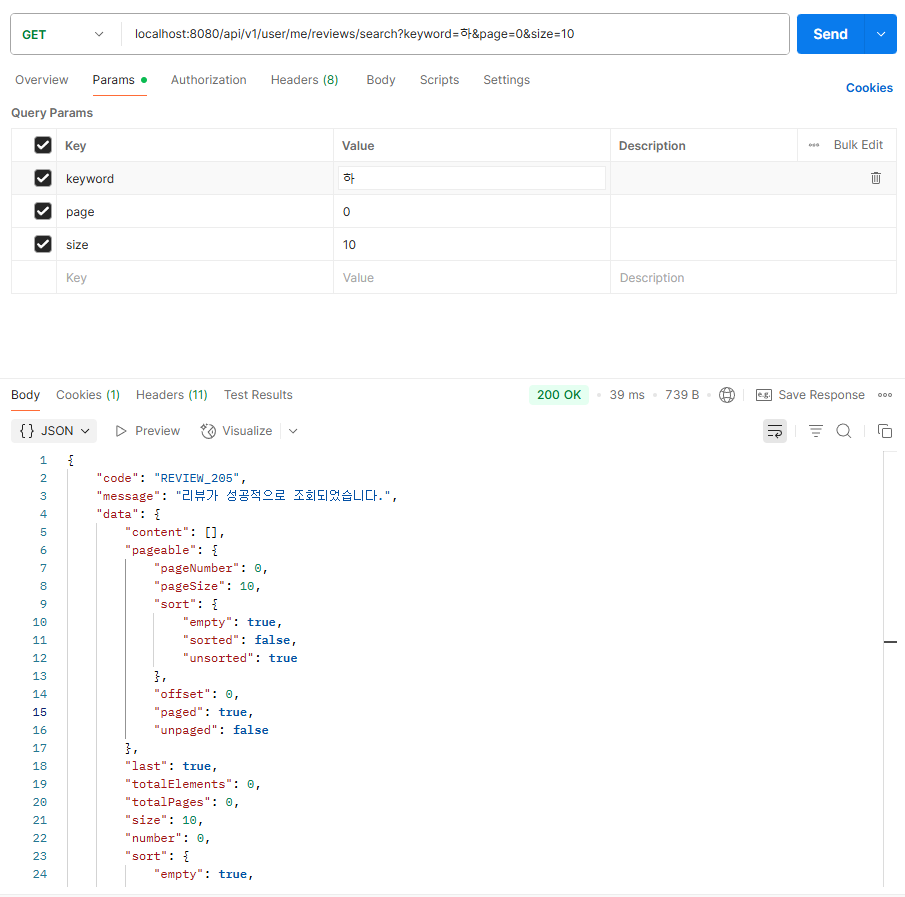Viewport: 905px width, 897px height.
Task: Switch to the Params tab
Action: pos(119,80)
